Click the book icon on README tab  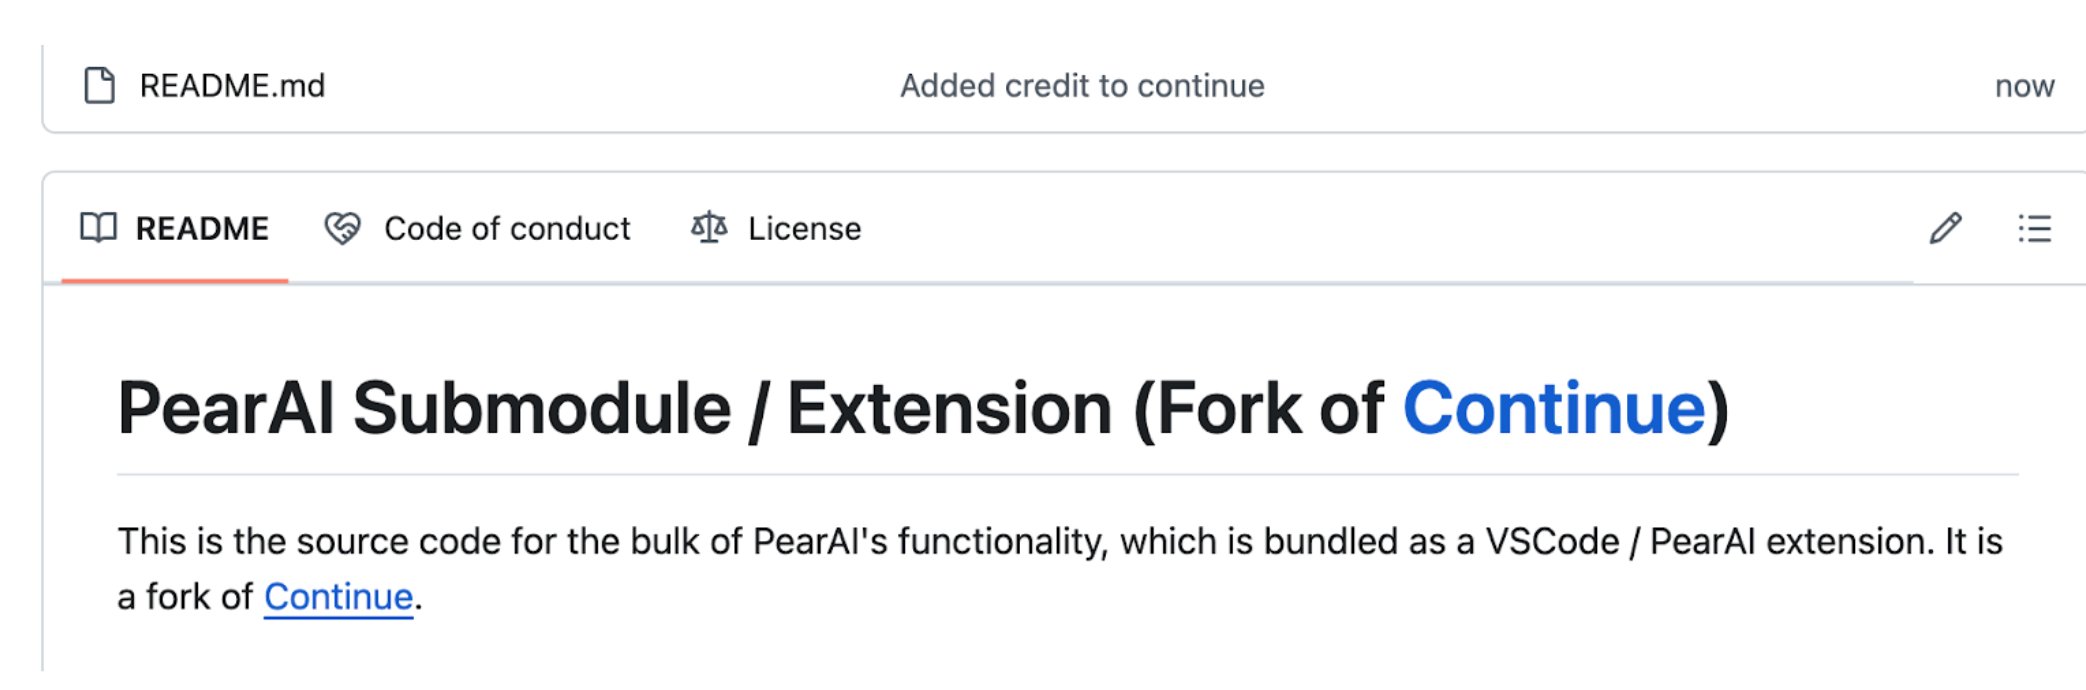[x=98, y=228]
